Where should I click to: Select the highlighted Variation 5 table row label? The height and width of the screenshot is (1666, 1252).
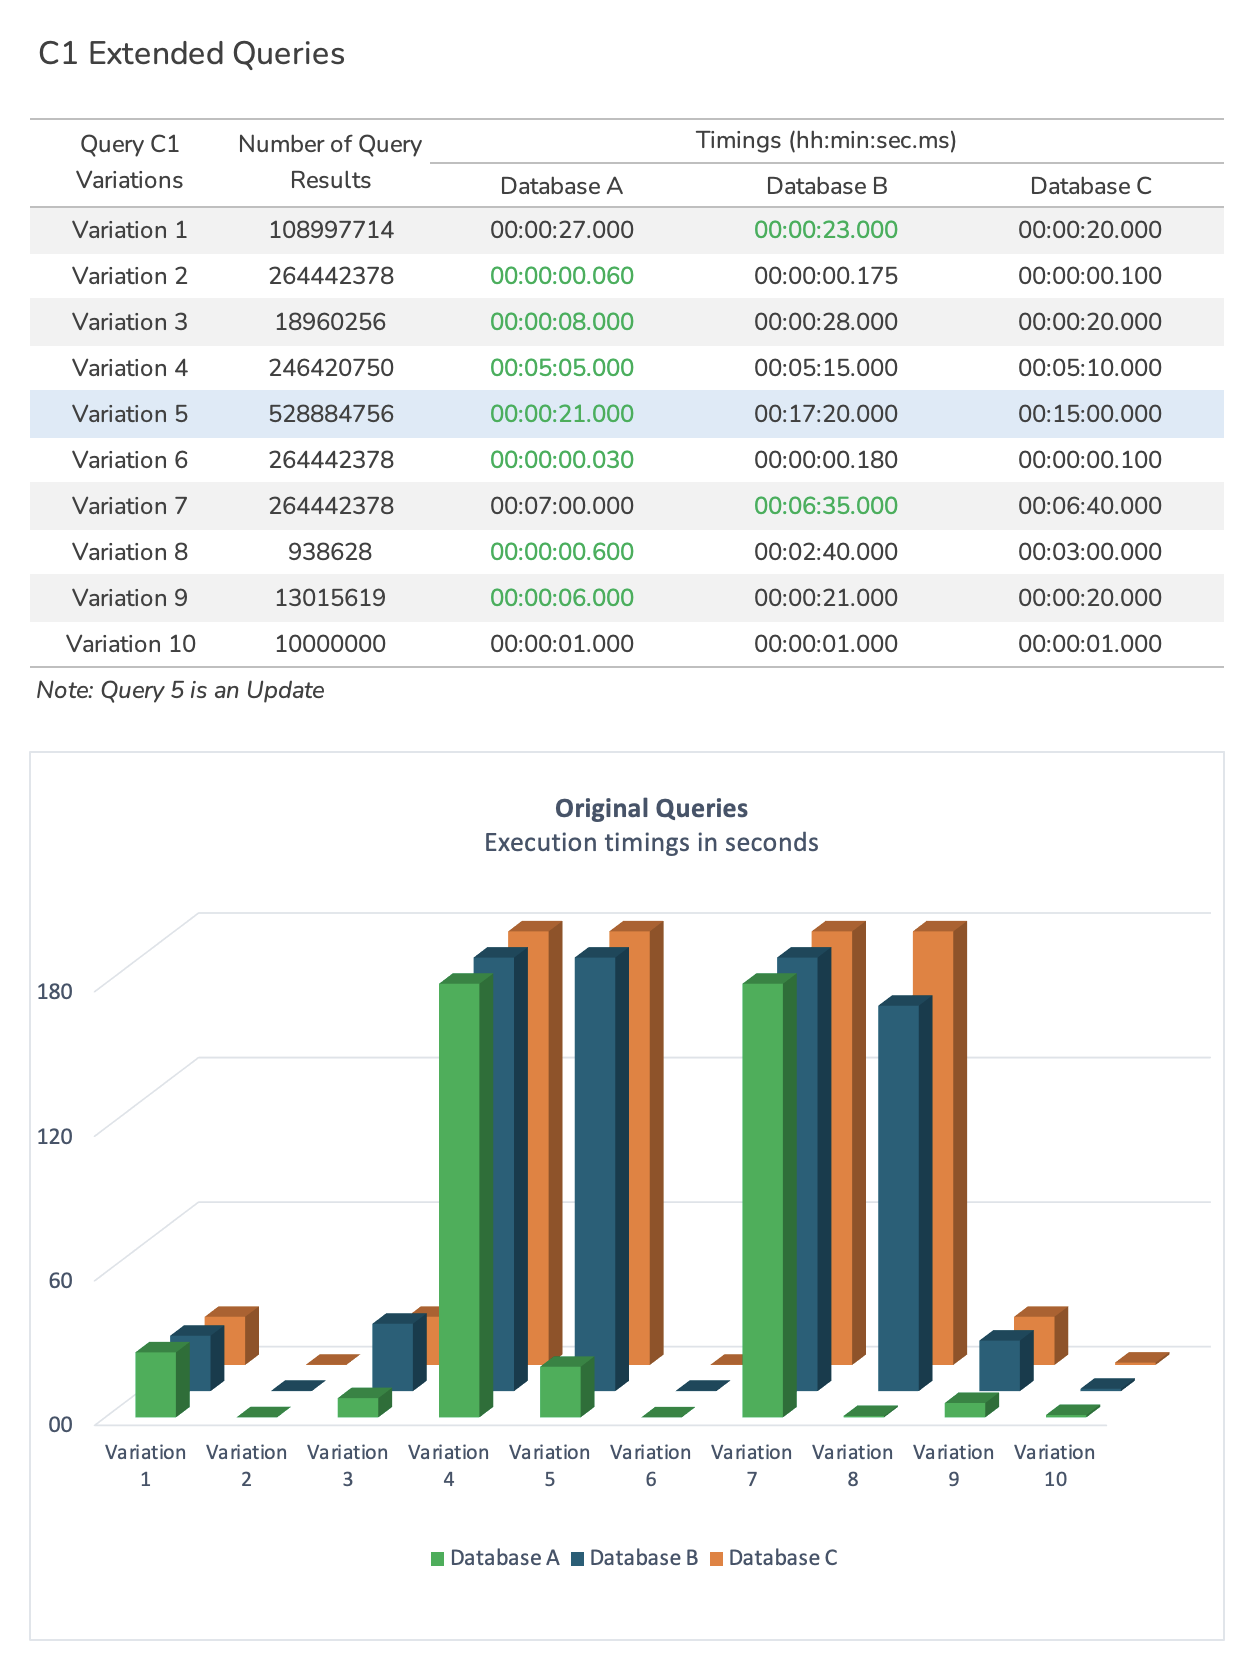(x=130, y=414)
